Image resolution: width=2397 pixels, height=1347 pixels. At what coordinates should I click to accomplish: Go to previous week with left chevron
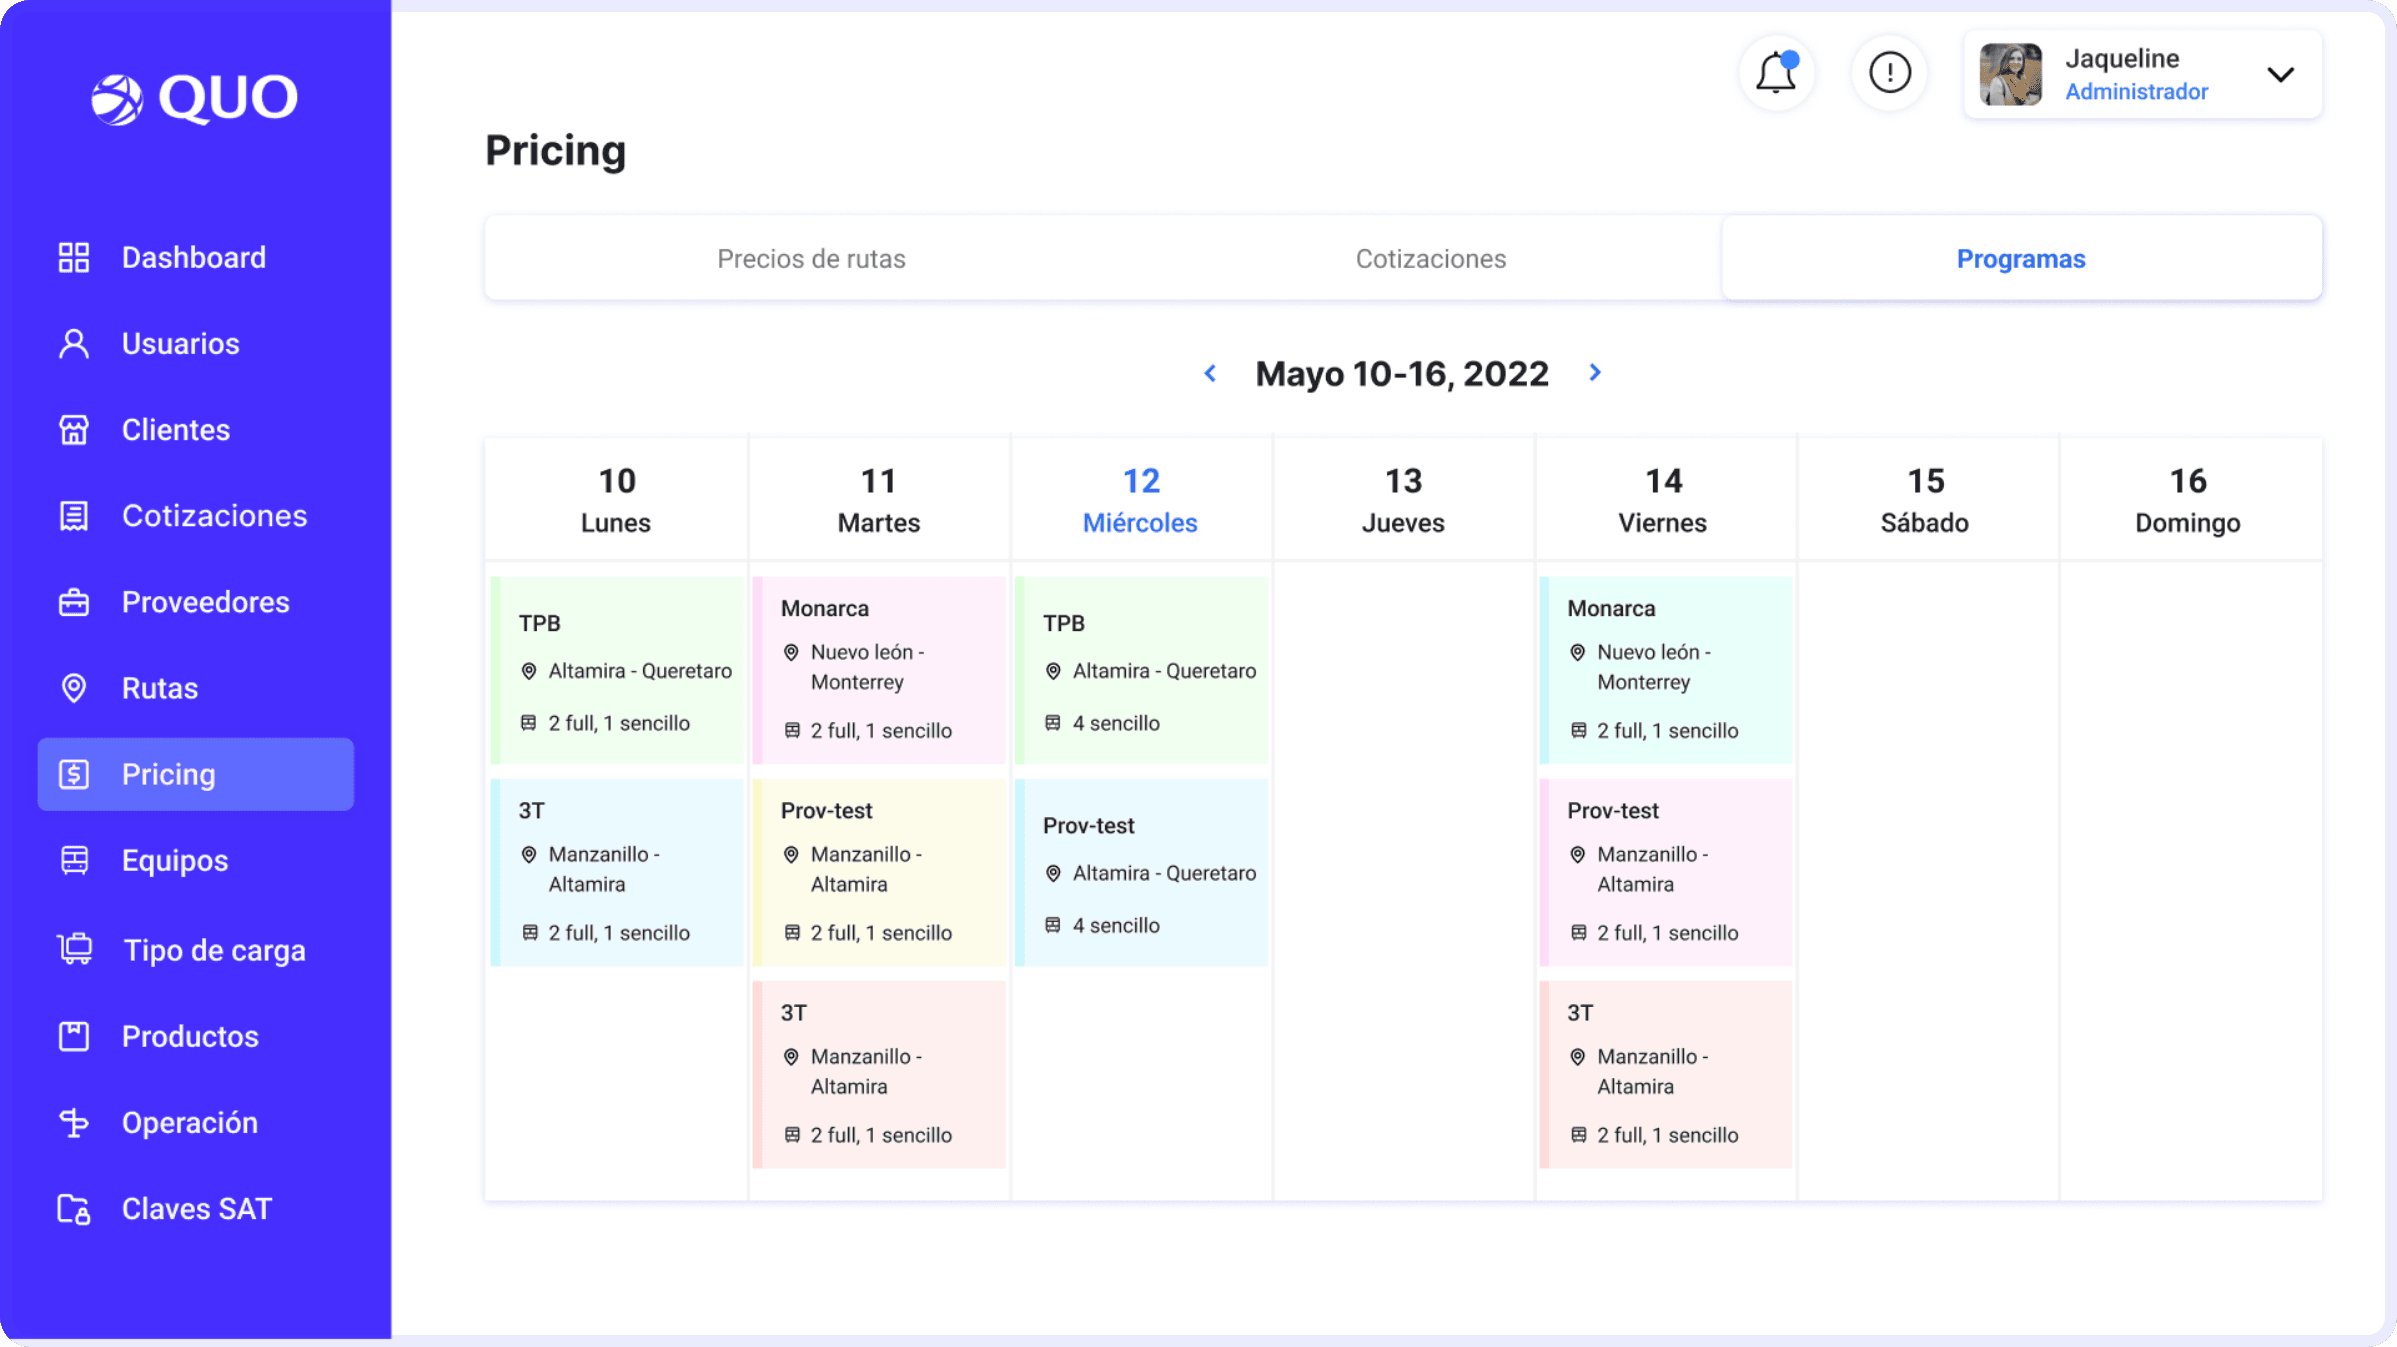point(1210,373)
